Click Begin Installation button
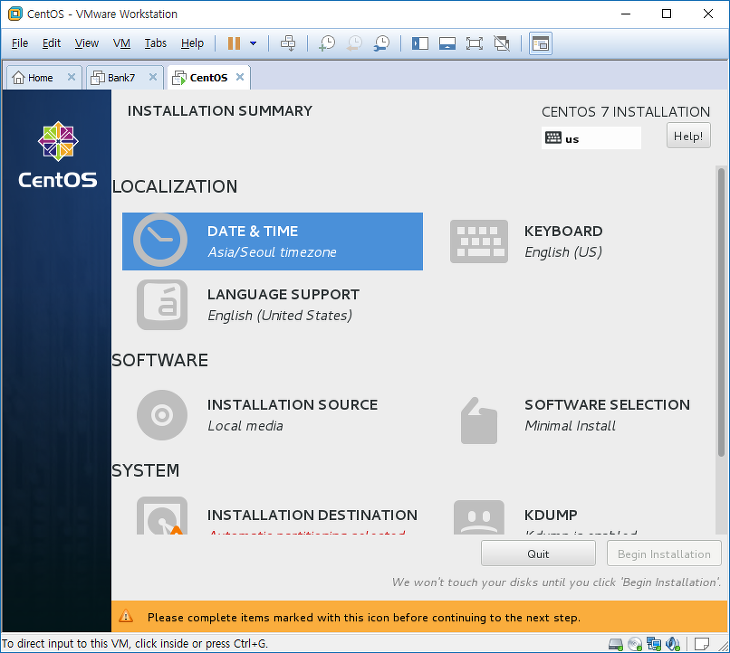730x653 pixels. 664,553
